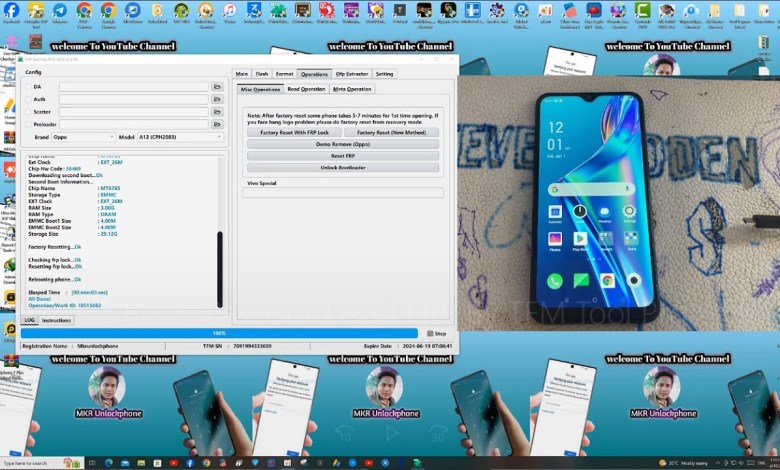
Task: Open the Meta Operation sub-tab
Action: pyautogui.click(x=352, y=89)
